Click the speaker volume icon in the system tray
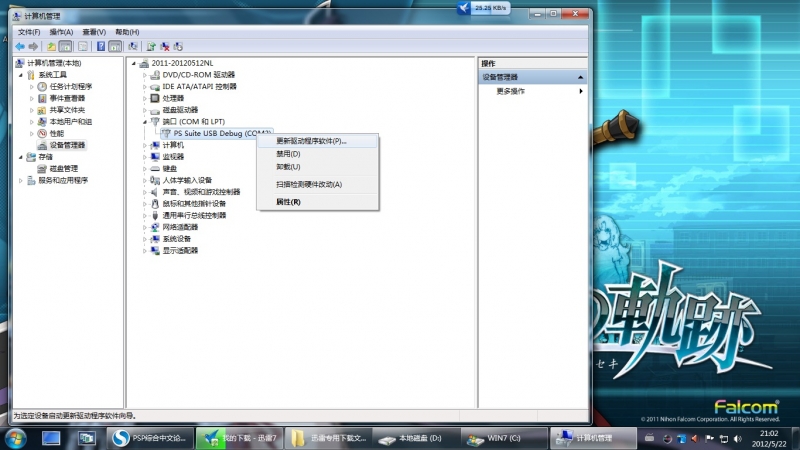 click(x=737, y=439)
